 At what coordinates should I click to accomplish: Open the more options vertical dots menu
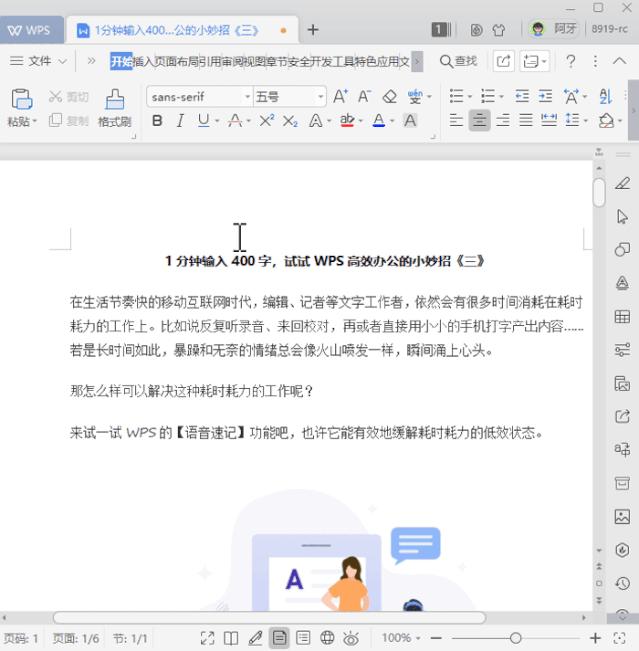(595, 61)
